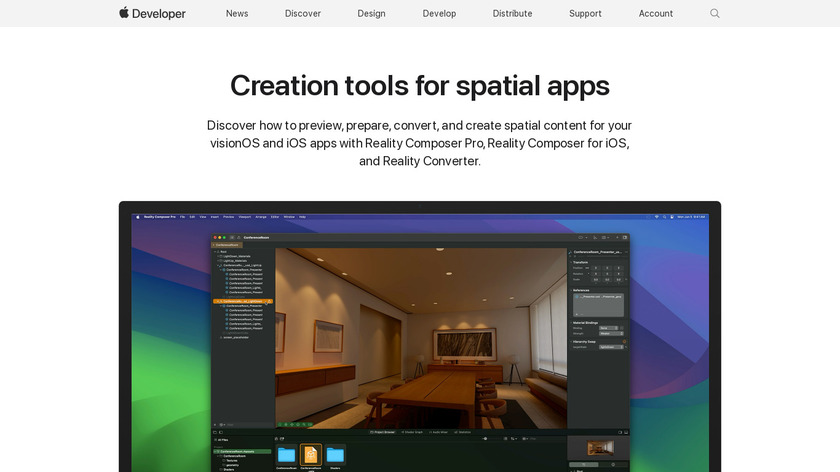Click the Support link
This screenshot has height=472, width=840.
(585, 13)
